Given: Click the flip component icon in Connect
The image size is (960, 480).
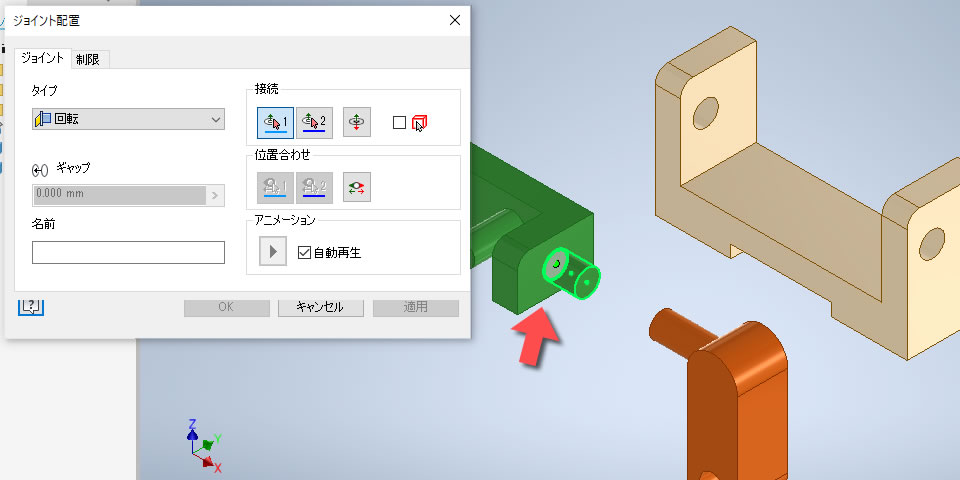Looking at the screenshot, I should tap(357, 122).
